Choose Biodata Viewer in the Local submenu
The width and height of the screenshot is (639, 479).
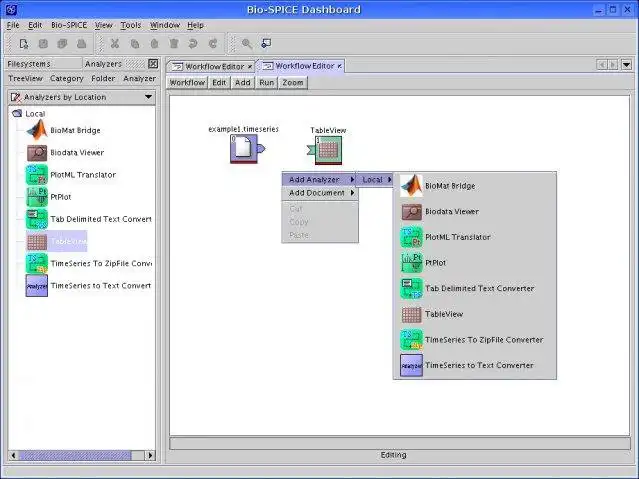pos(475,212)
